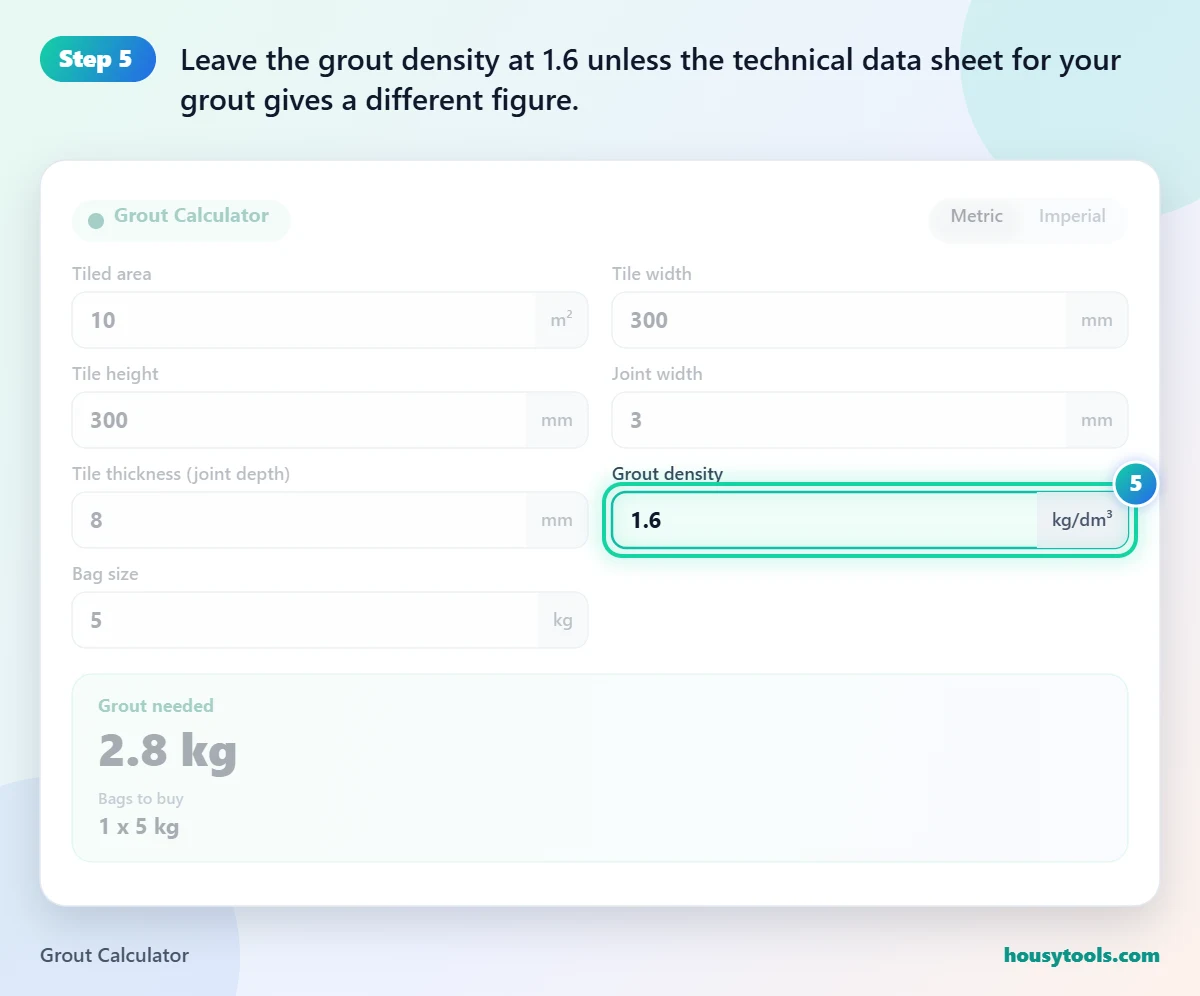Click the 'Tile width' label

(652, 274)
